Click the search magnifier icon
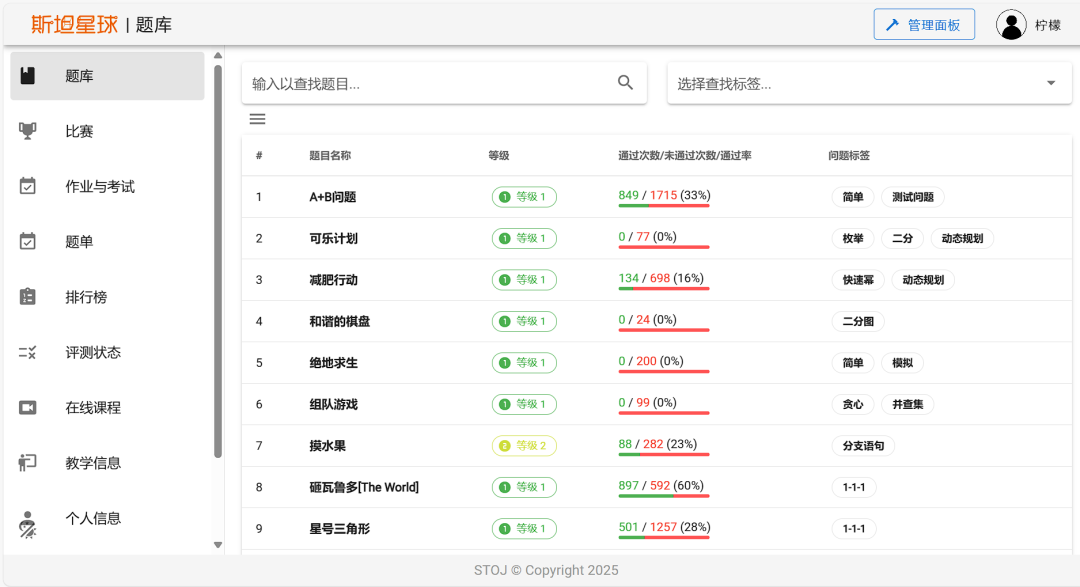1080x587 pixels. [625, 83]
